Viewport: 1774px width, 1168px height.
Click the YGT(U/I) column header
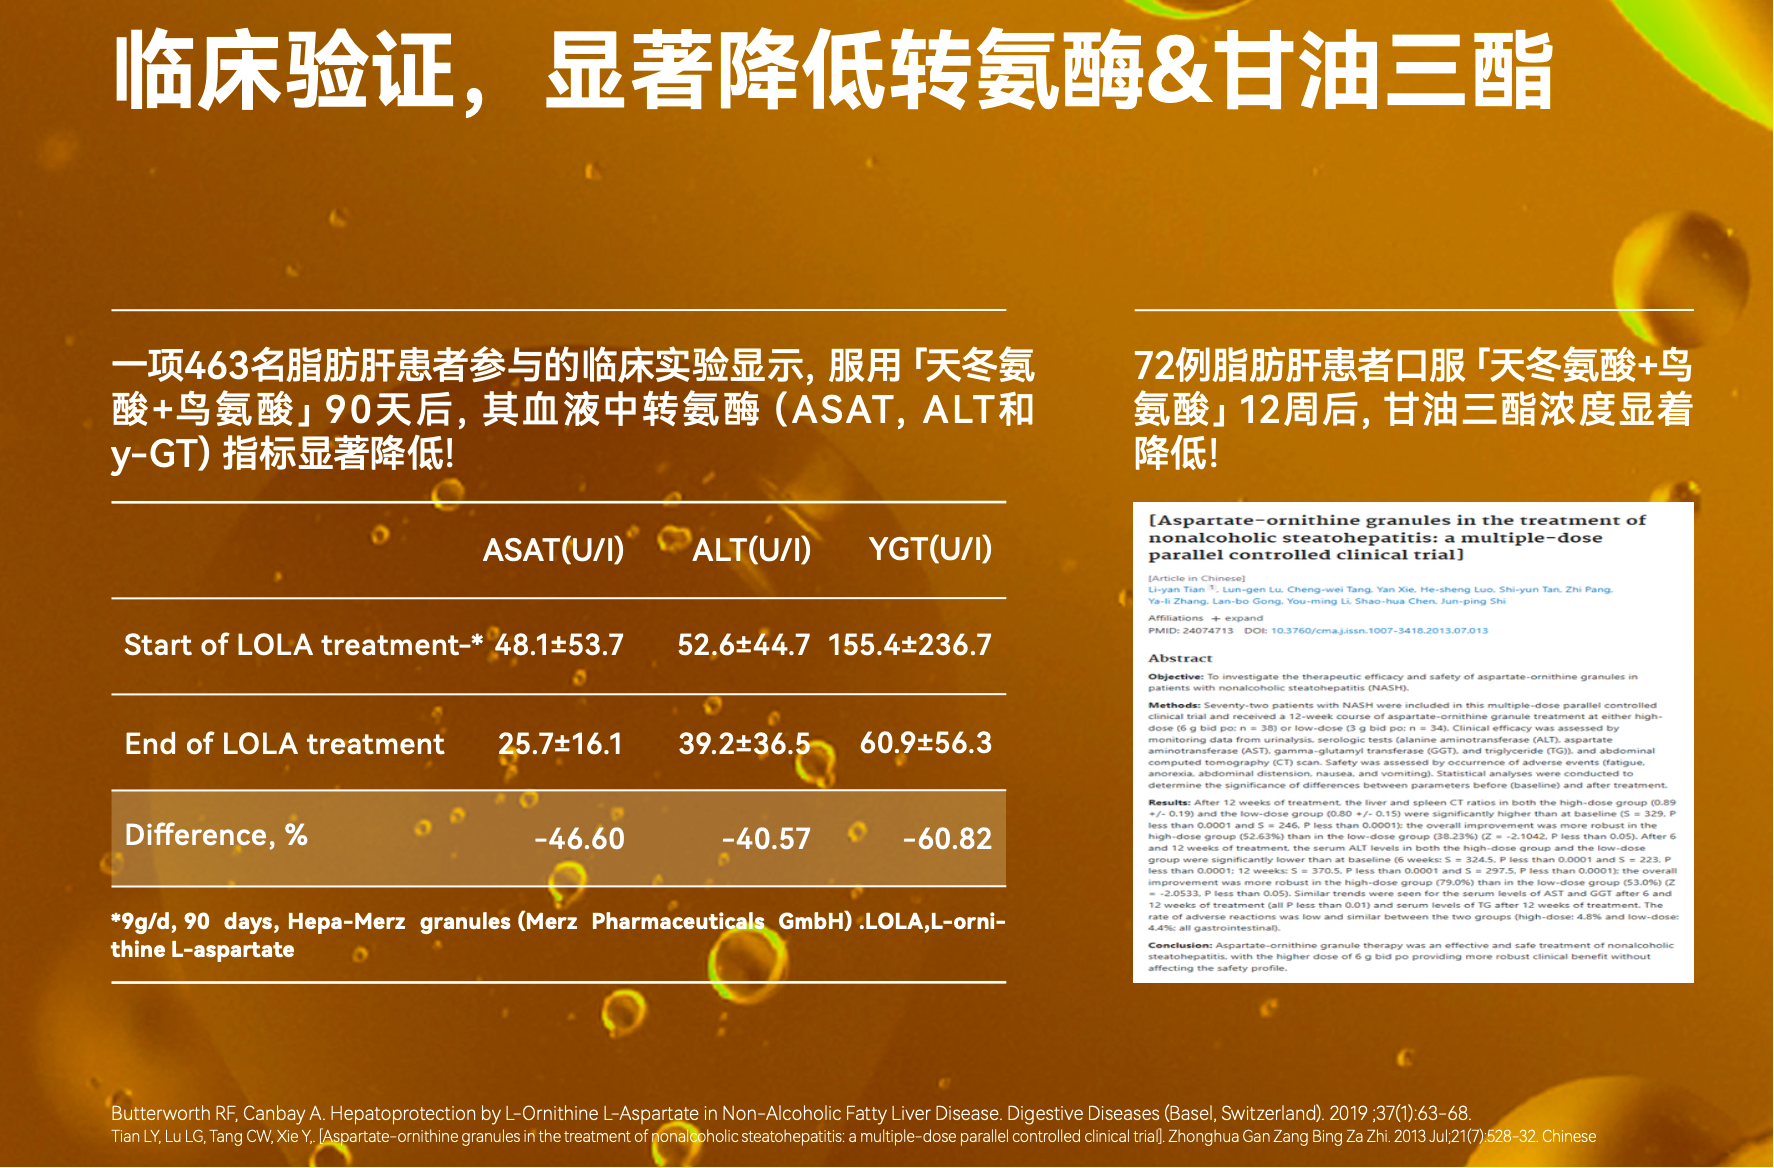tap(930, 549)
